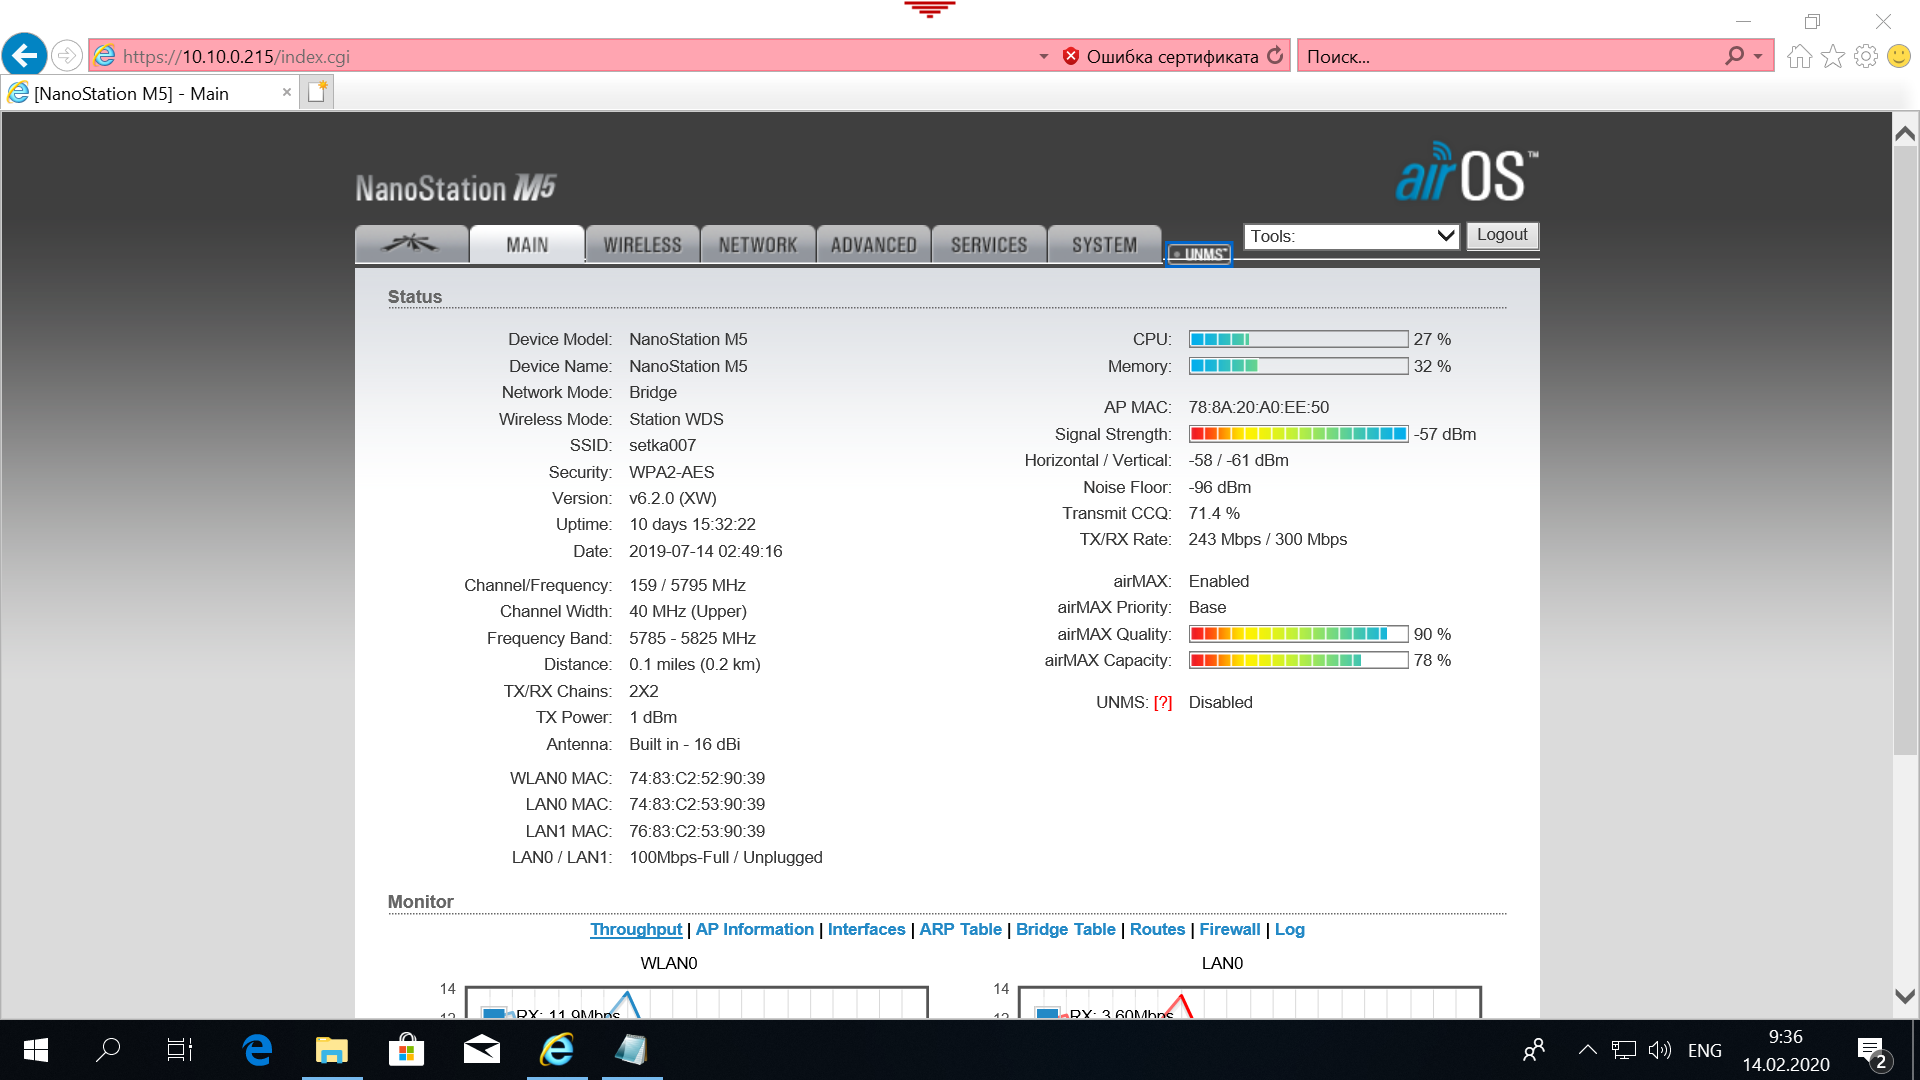Open the Firewall link
The image size is (1920, 1080).
pyautogui.click(x=1229, y=929)
